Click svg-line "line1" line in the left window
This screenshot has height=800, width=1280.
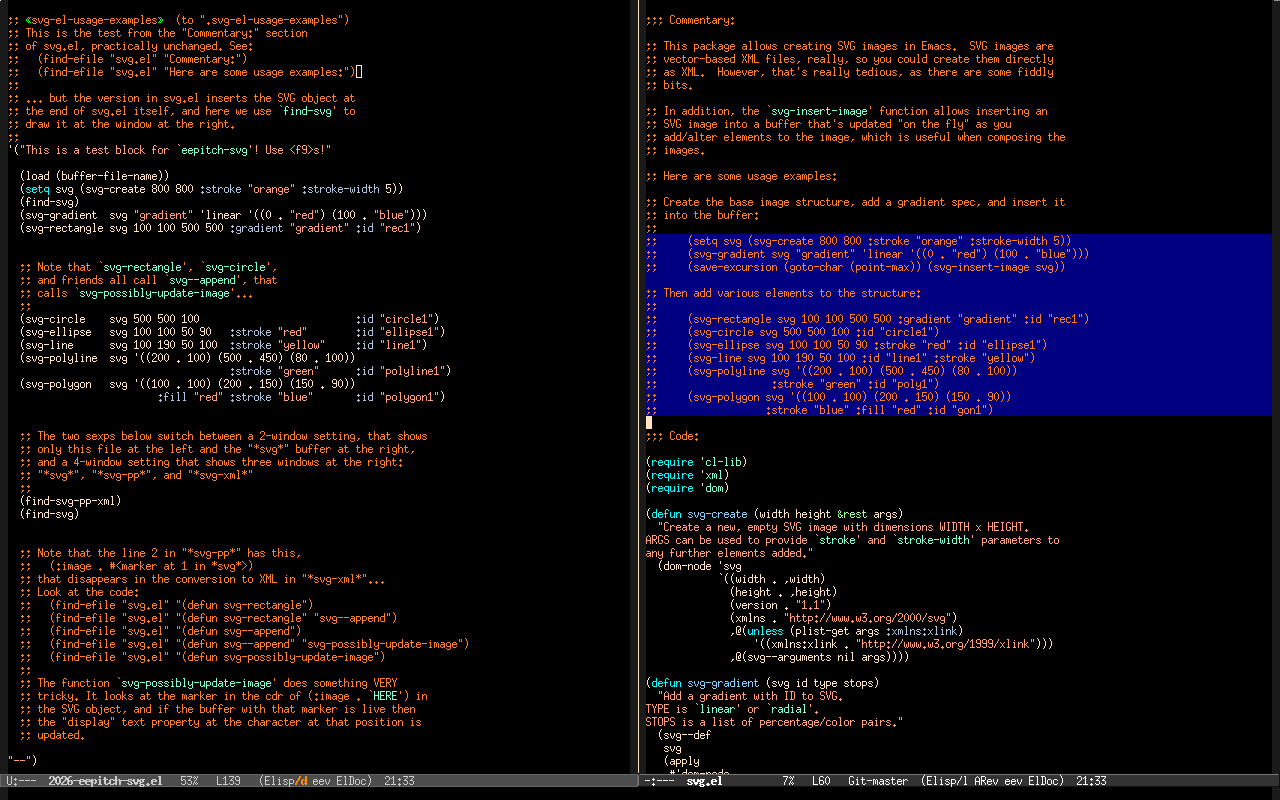click(223, 345)
